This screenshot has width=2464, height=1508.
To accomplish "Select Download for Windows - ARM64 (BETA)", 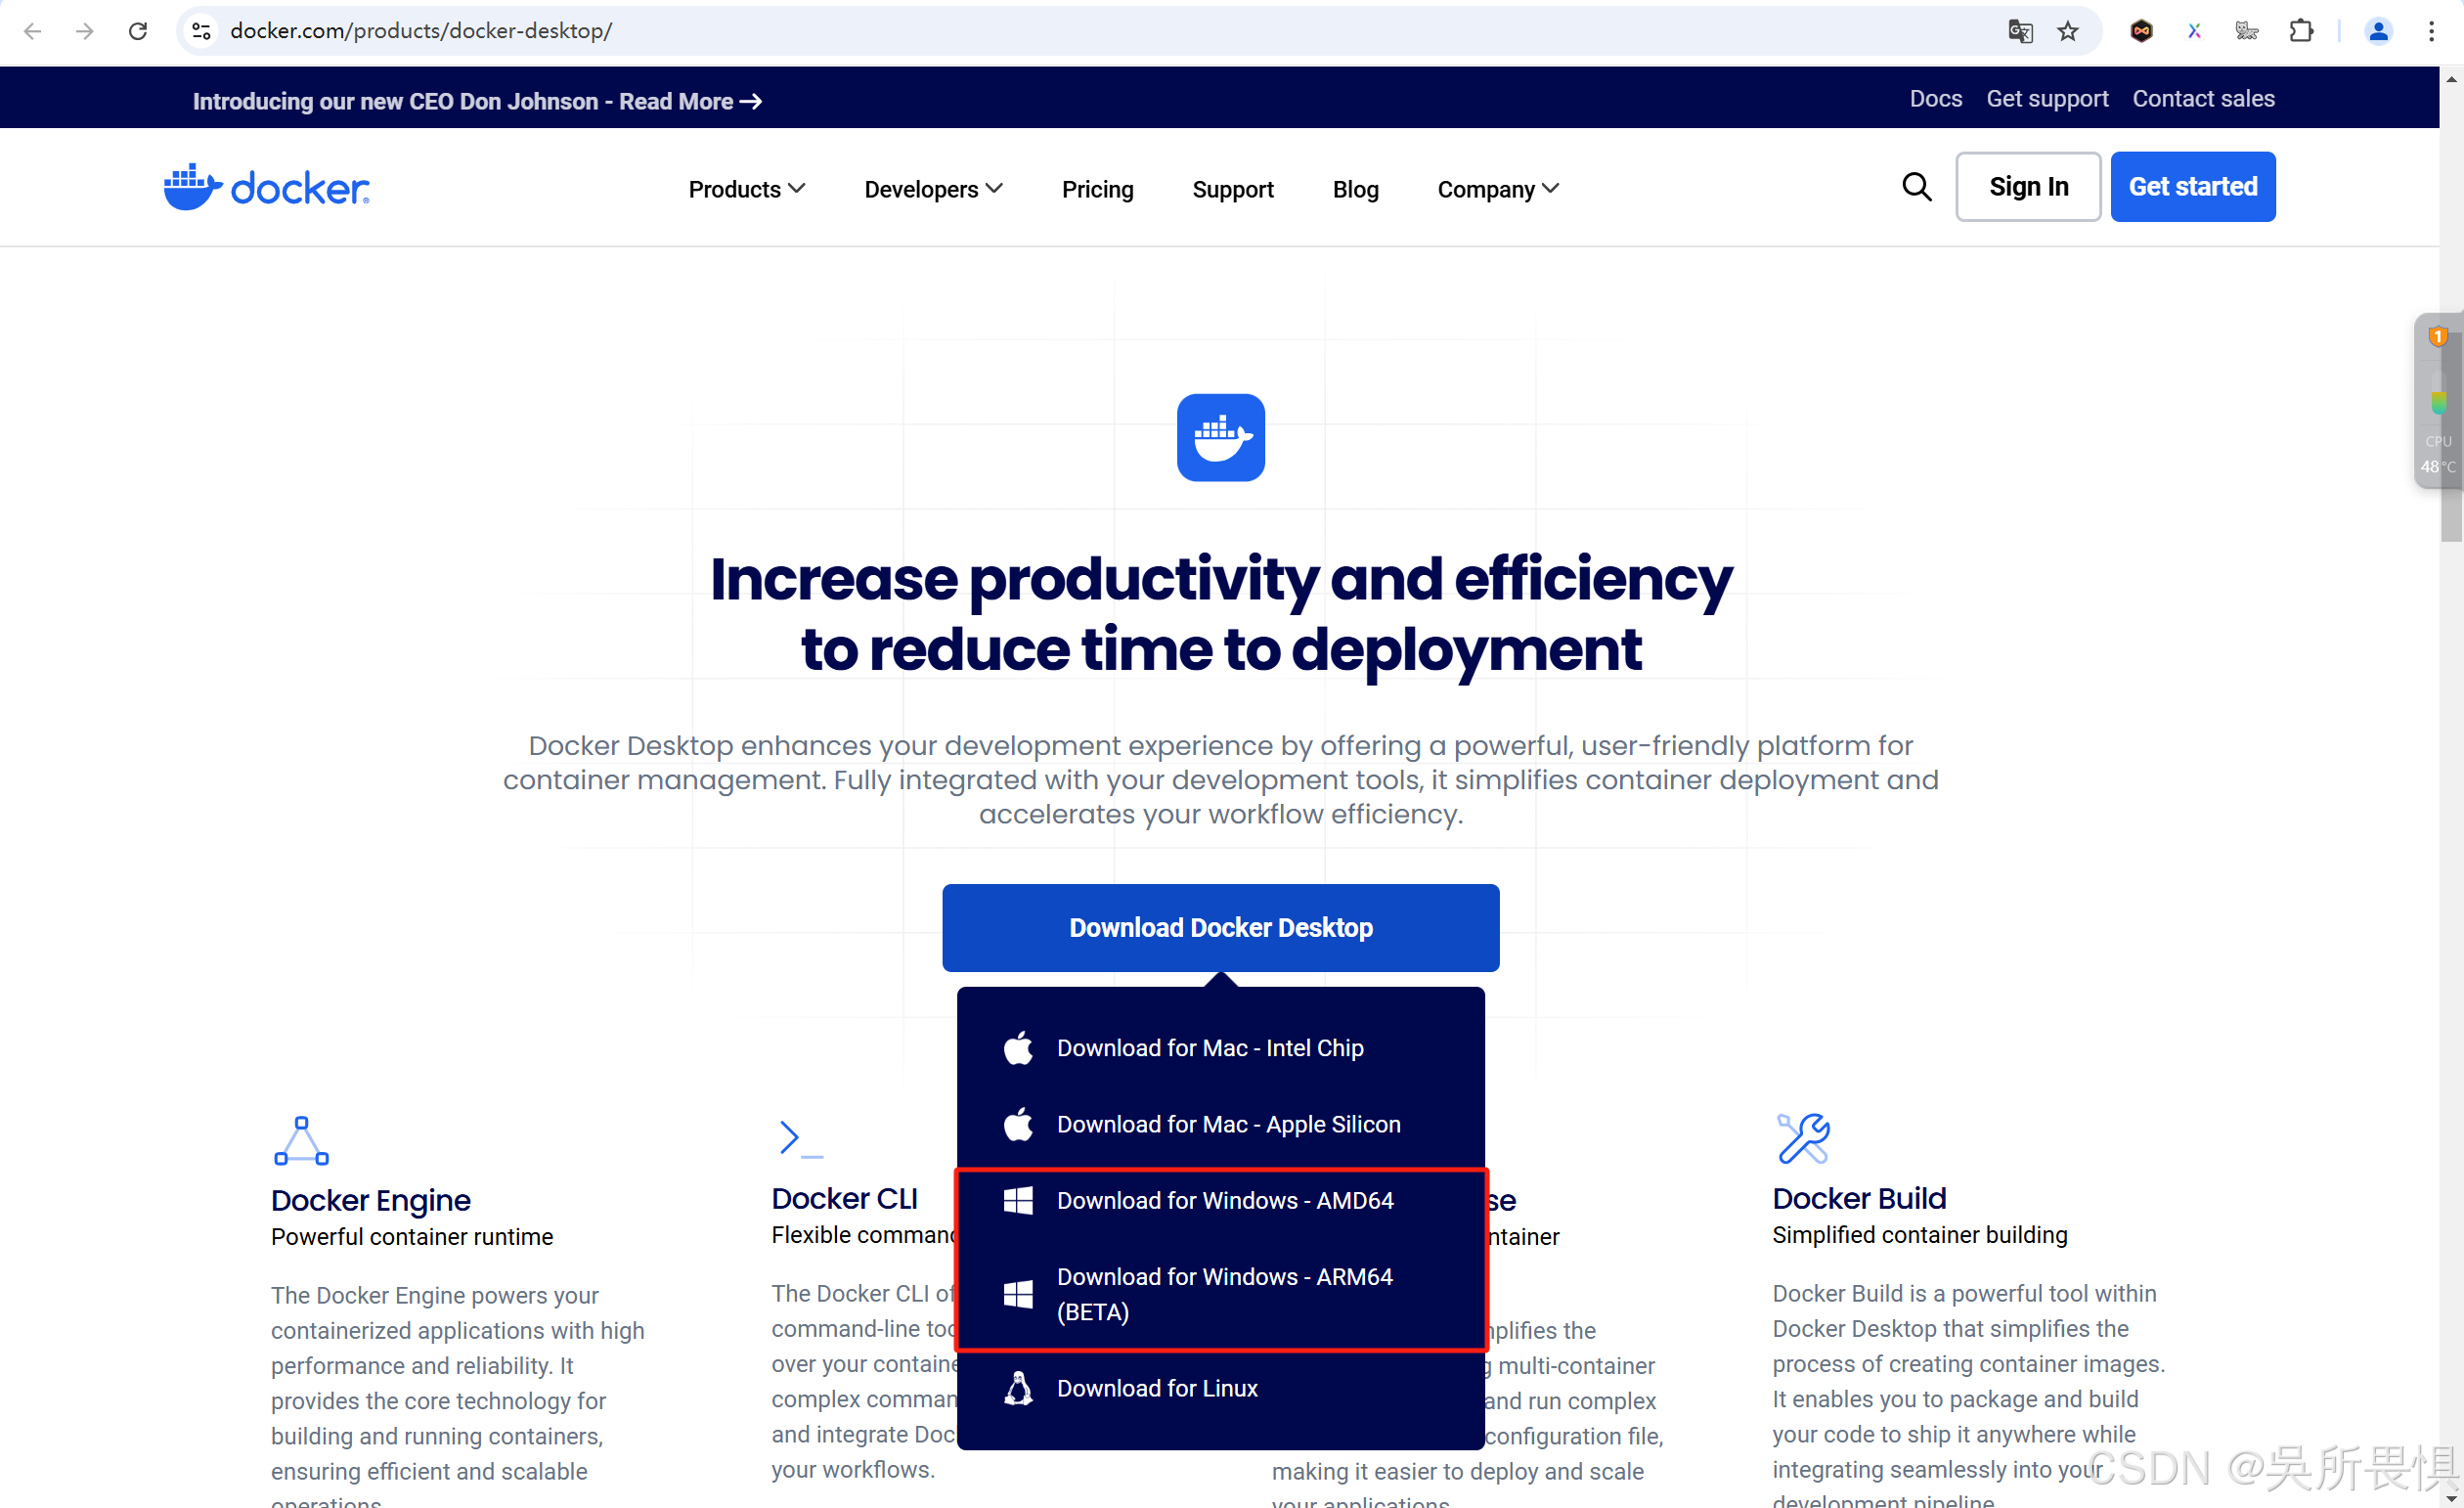I will click(1220, 1294).
